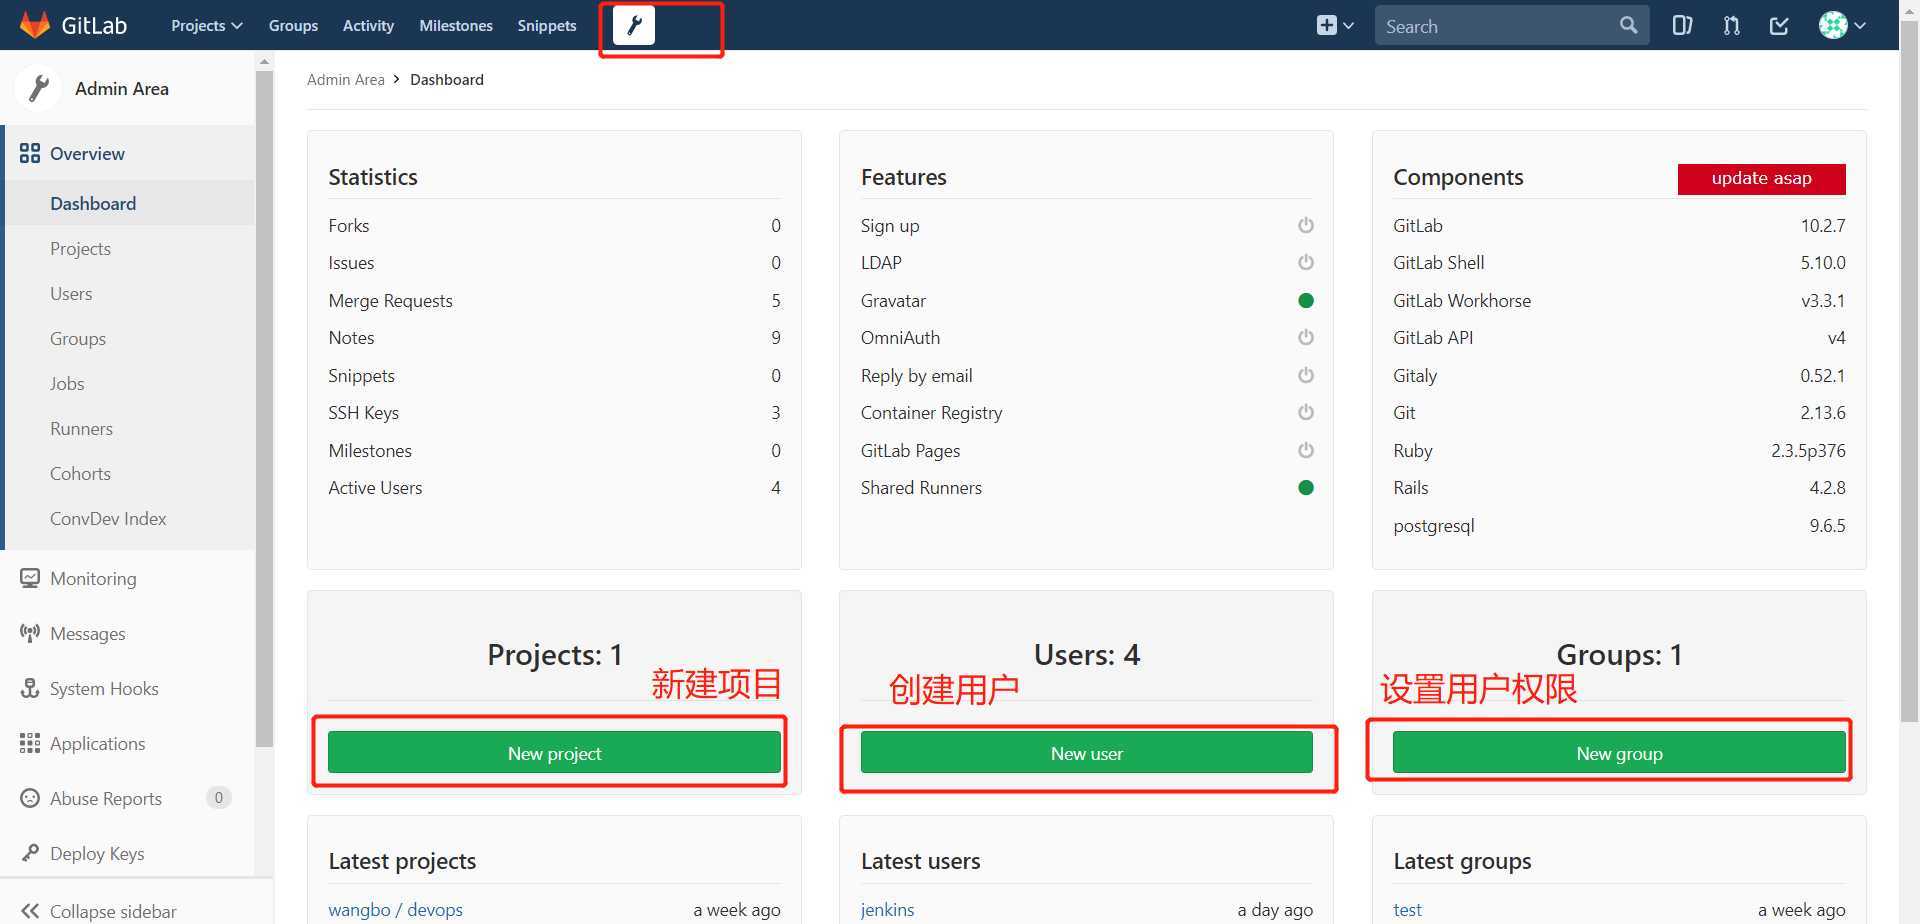Open the Todos checkmark icon
Image resolution: width=1920 pixels, height=924 pixels.
point(1779,26)
